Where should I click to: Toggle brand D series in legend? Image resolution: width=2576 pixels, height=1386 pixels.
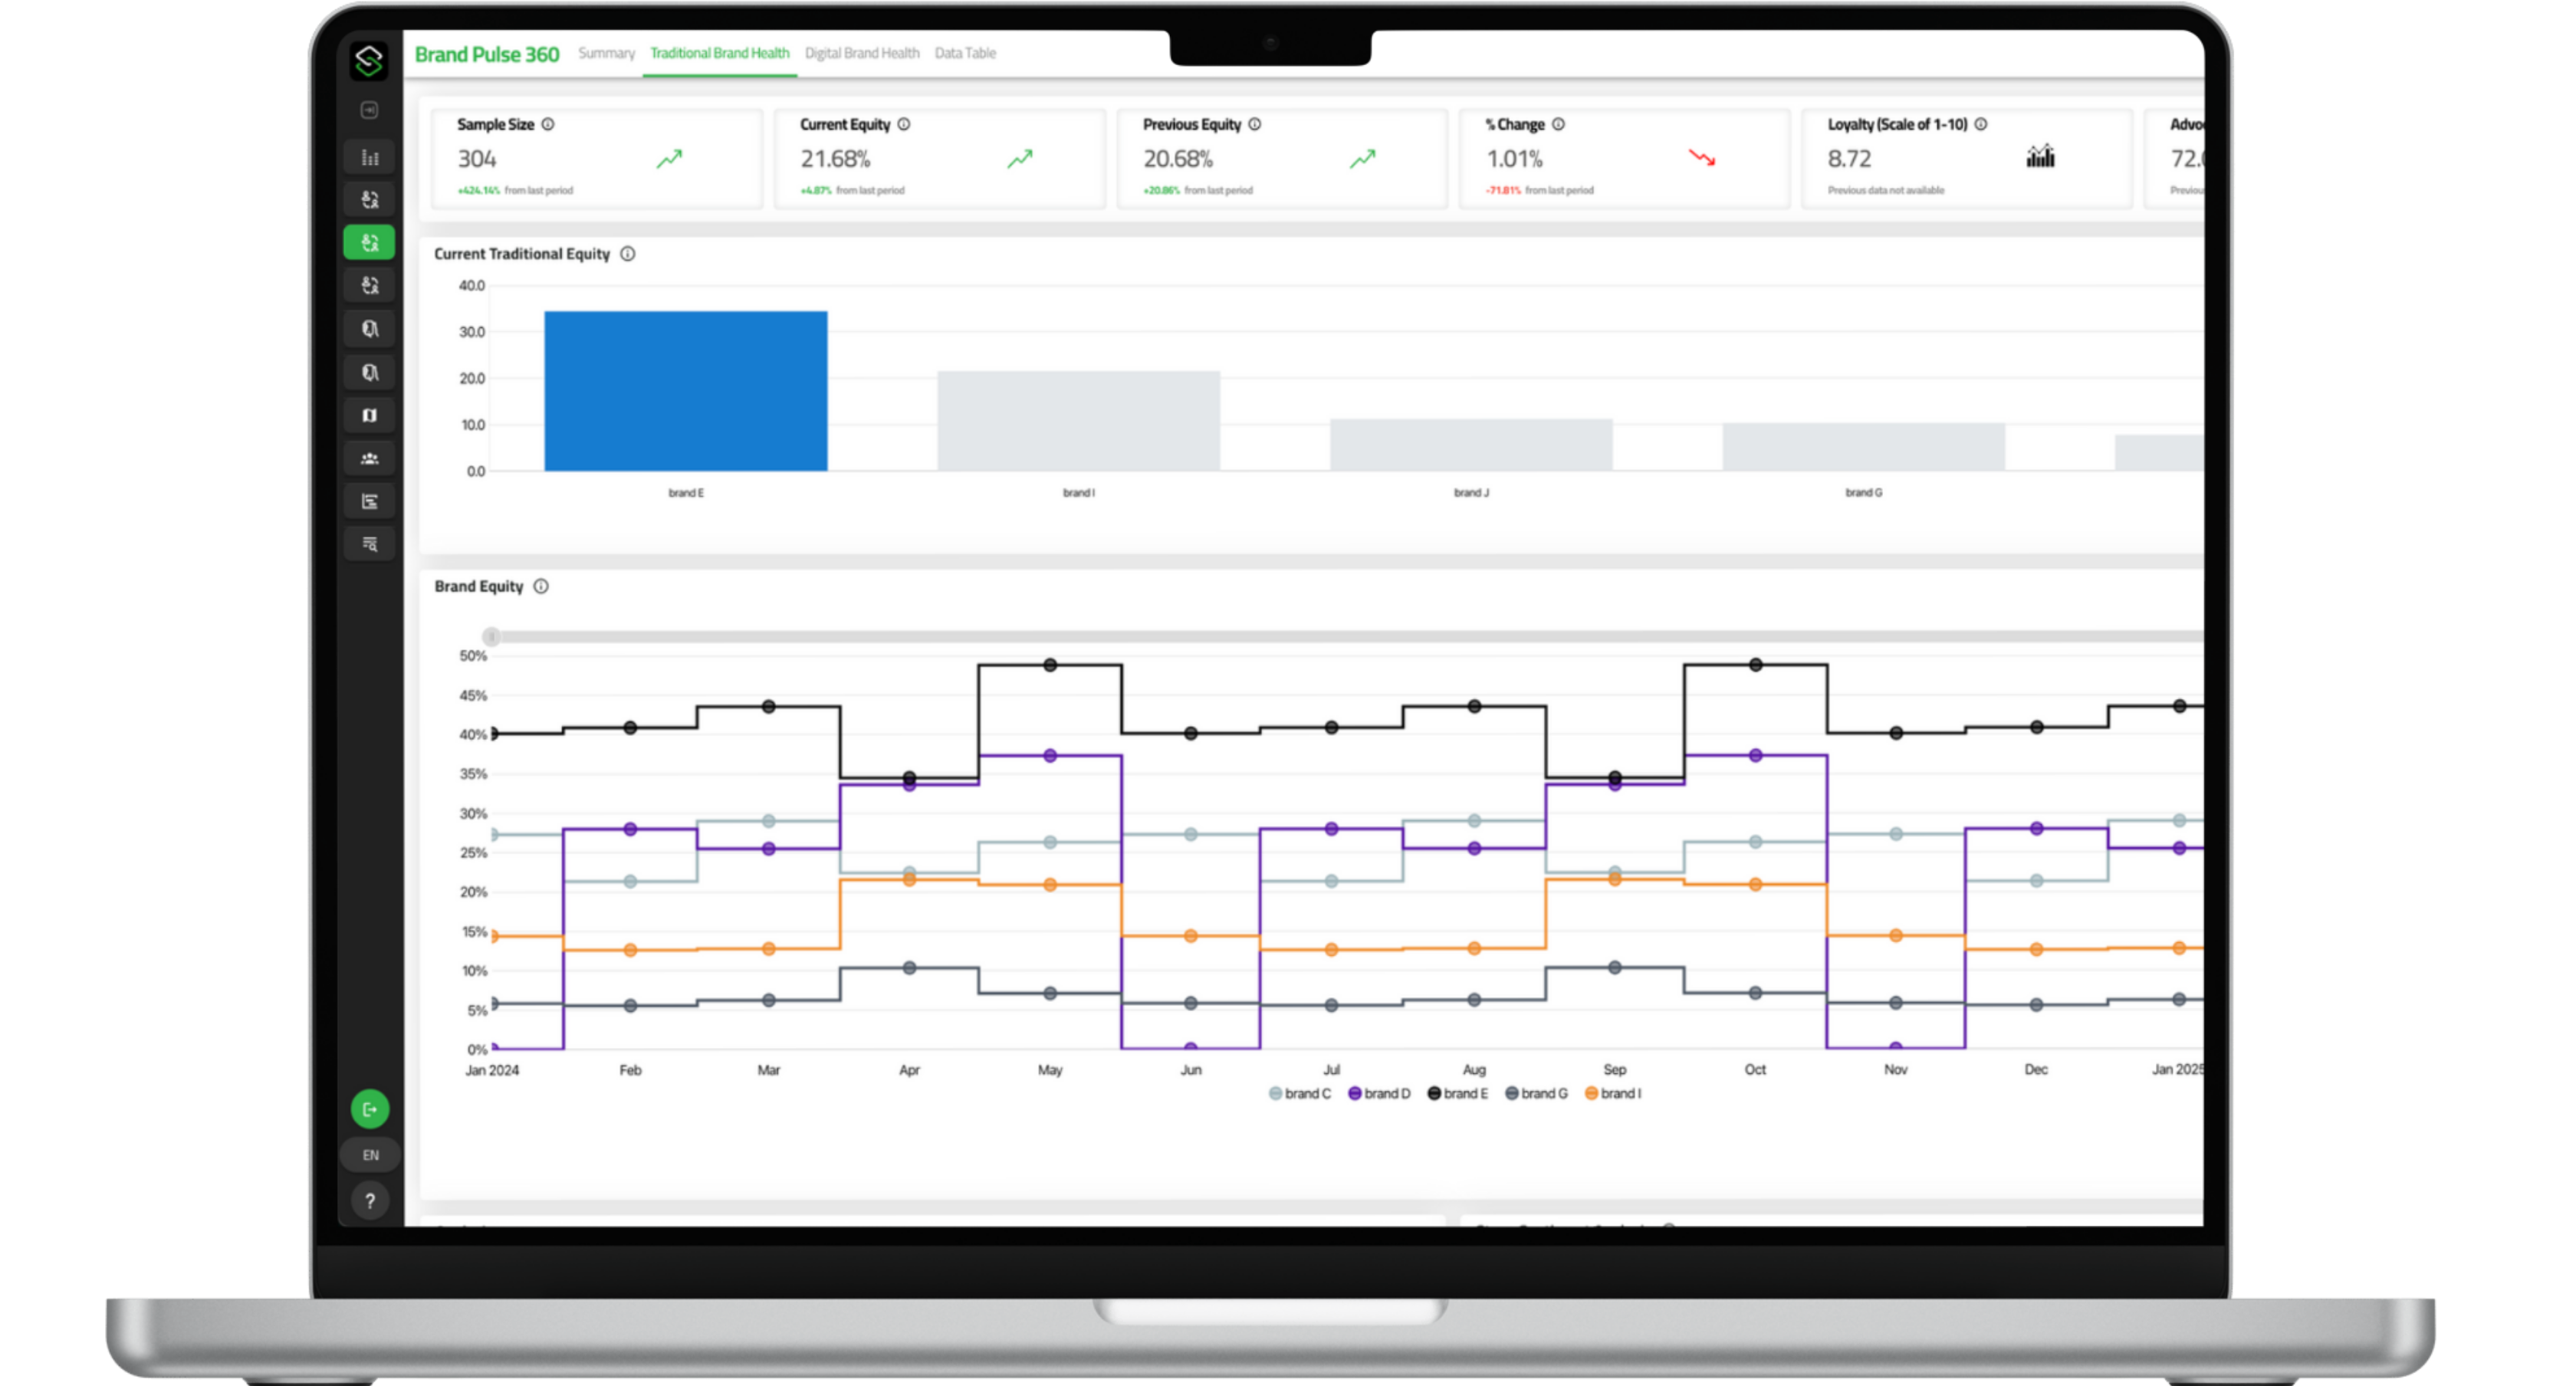pos(1379,1093)
